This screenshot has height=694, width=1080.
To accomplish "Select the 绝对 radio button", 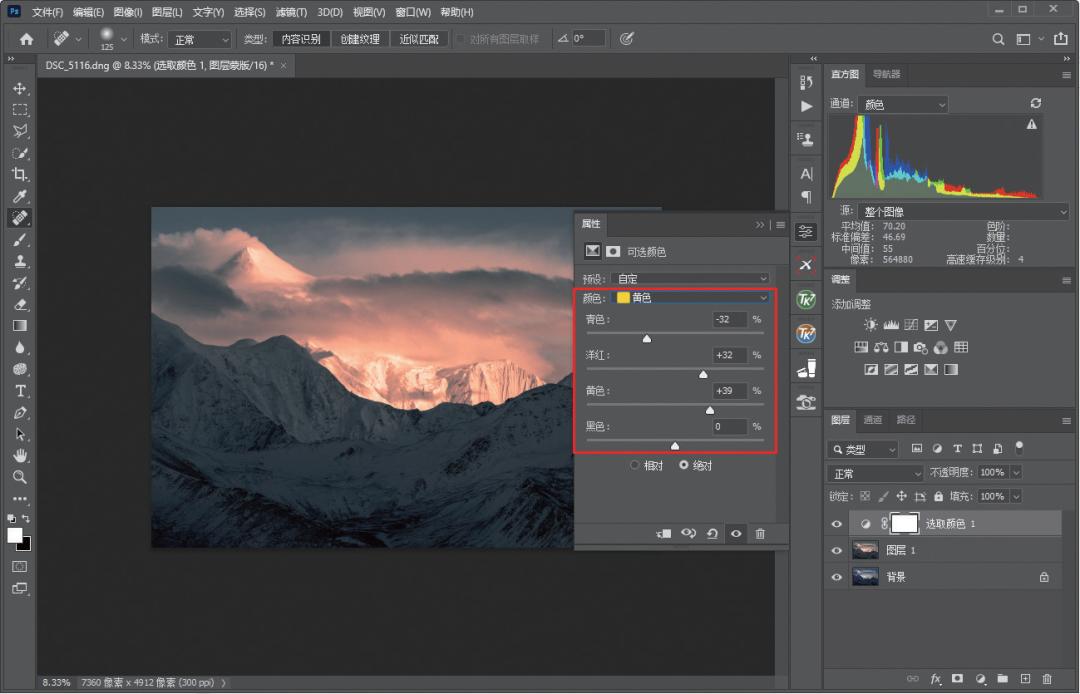I will click(684, 465).
